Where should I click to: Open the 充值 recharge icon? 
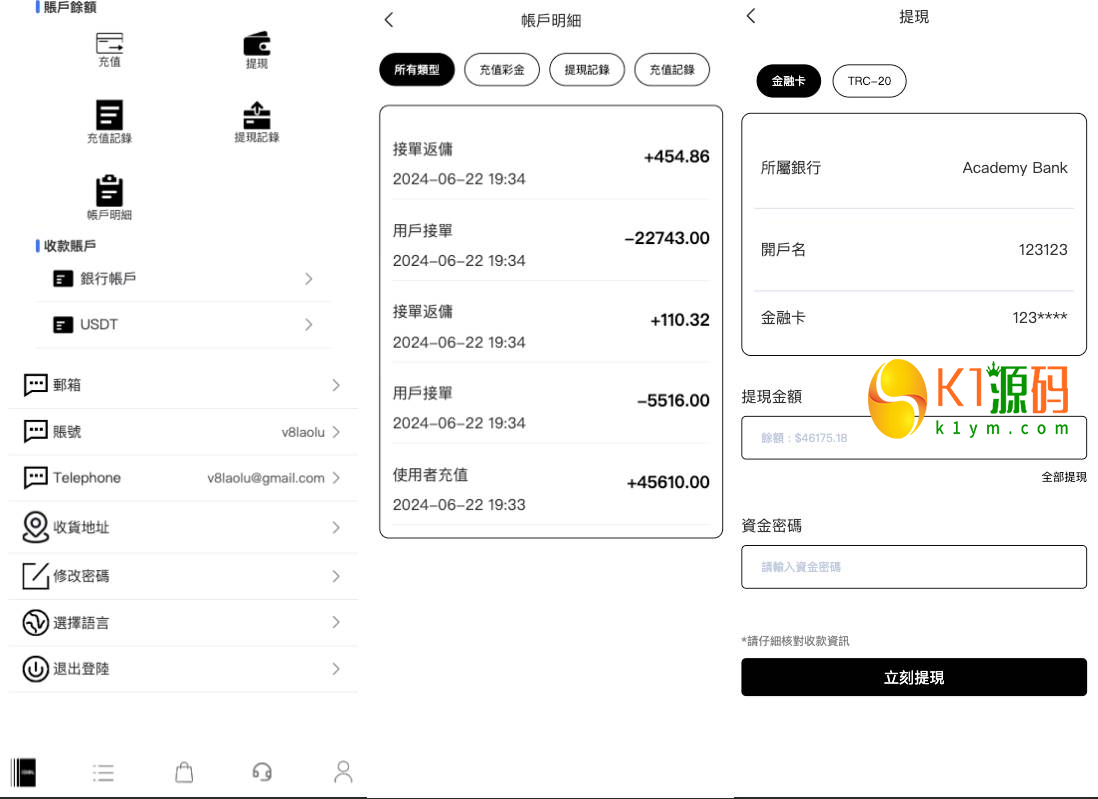(x=109, y=43)
